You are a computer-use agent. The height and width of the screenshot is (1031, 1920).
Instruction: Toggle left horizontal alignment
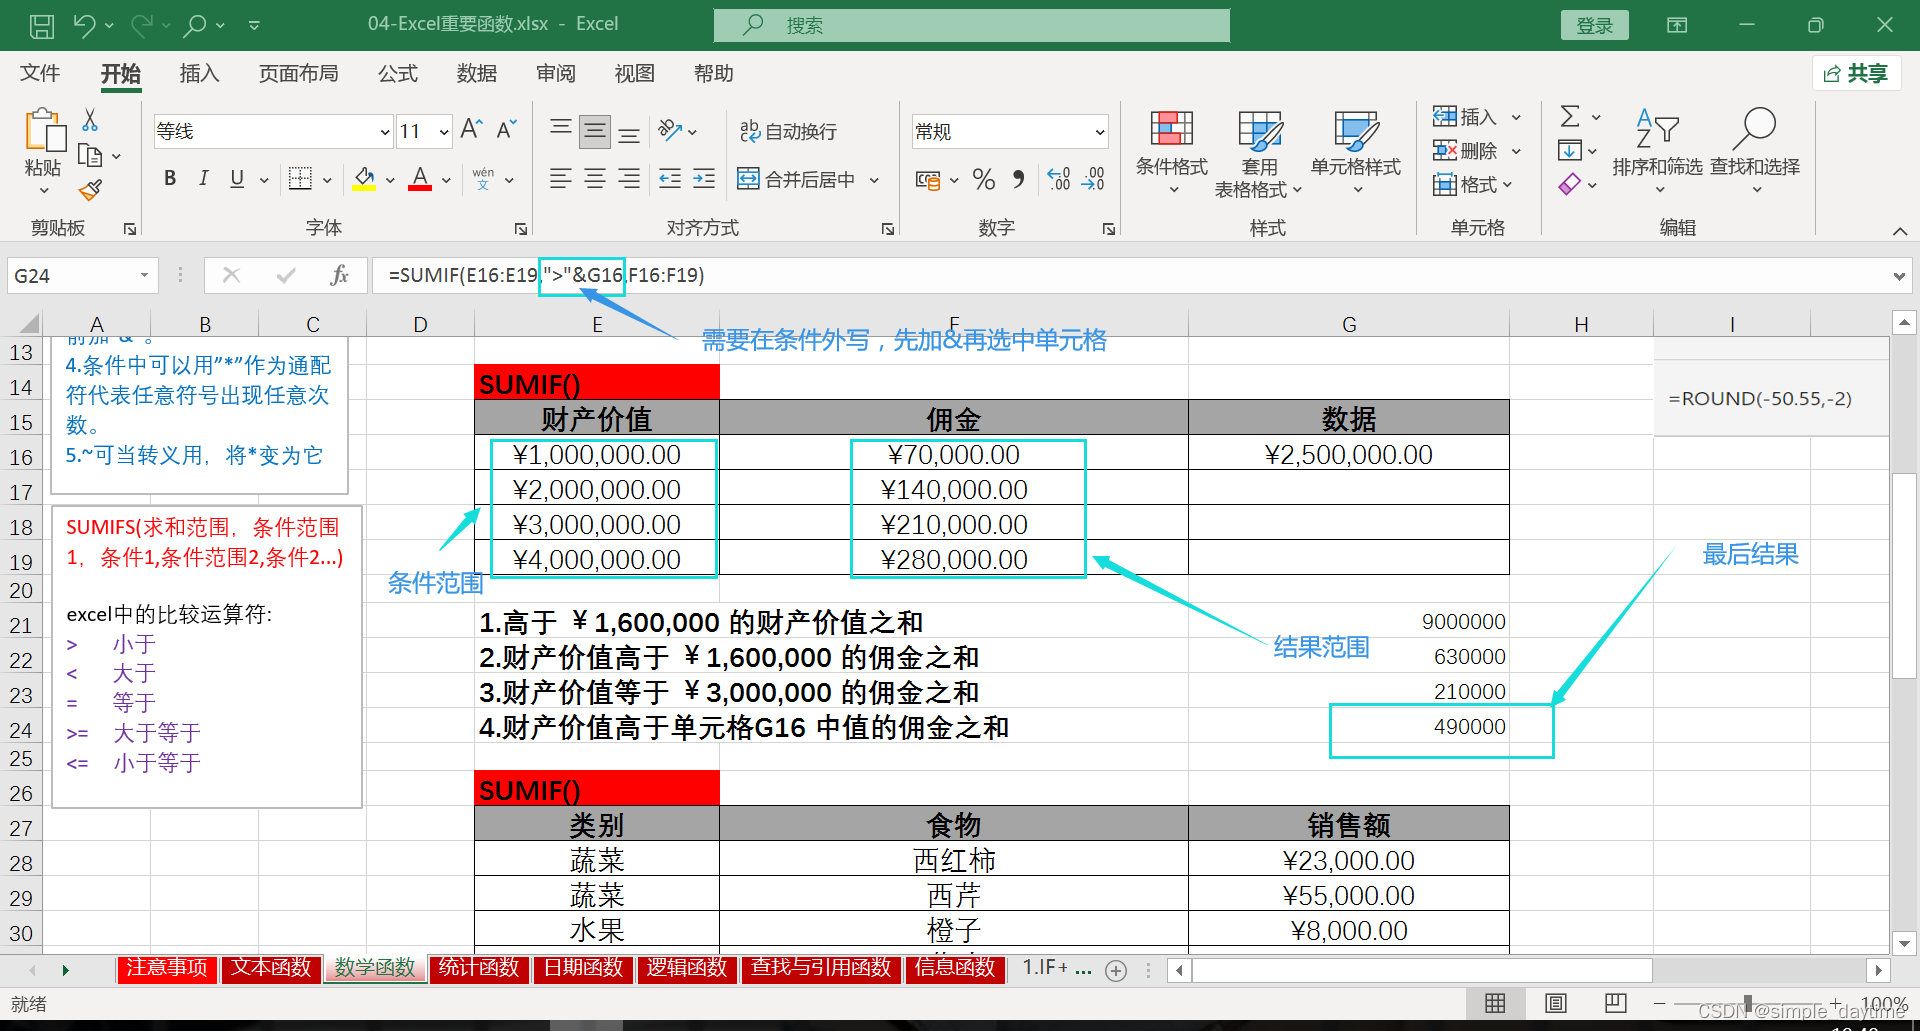(561, 179)
